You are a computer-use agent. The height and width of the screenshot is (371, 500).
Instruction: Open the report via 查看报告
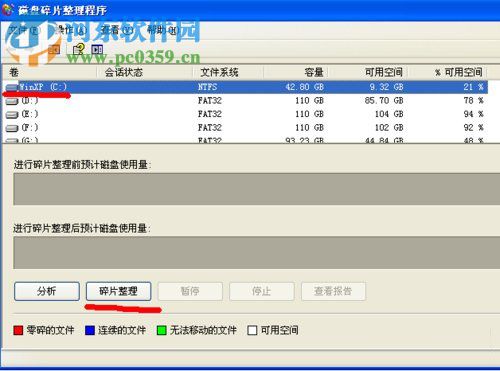333,291
